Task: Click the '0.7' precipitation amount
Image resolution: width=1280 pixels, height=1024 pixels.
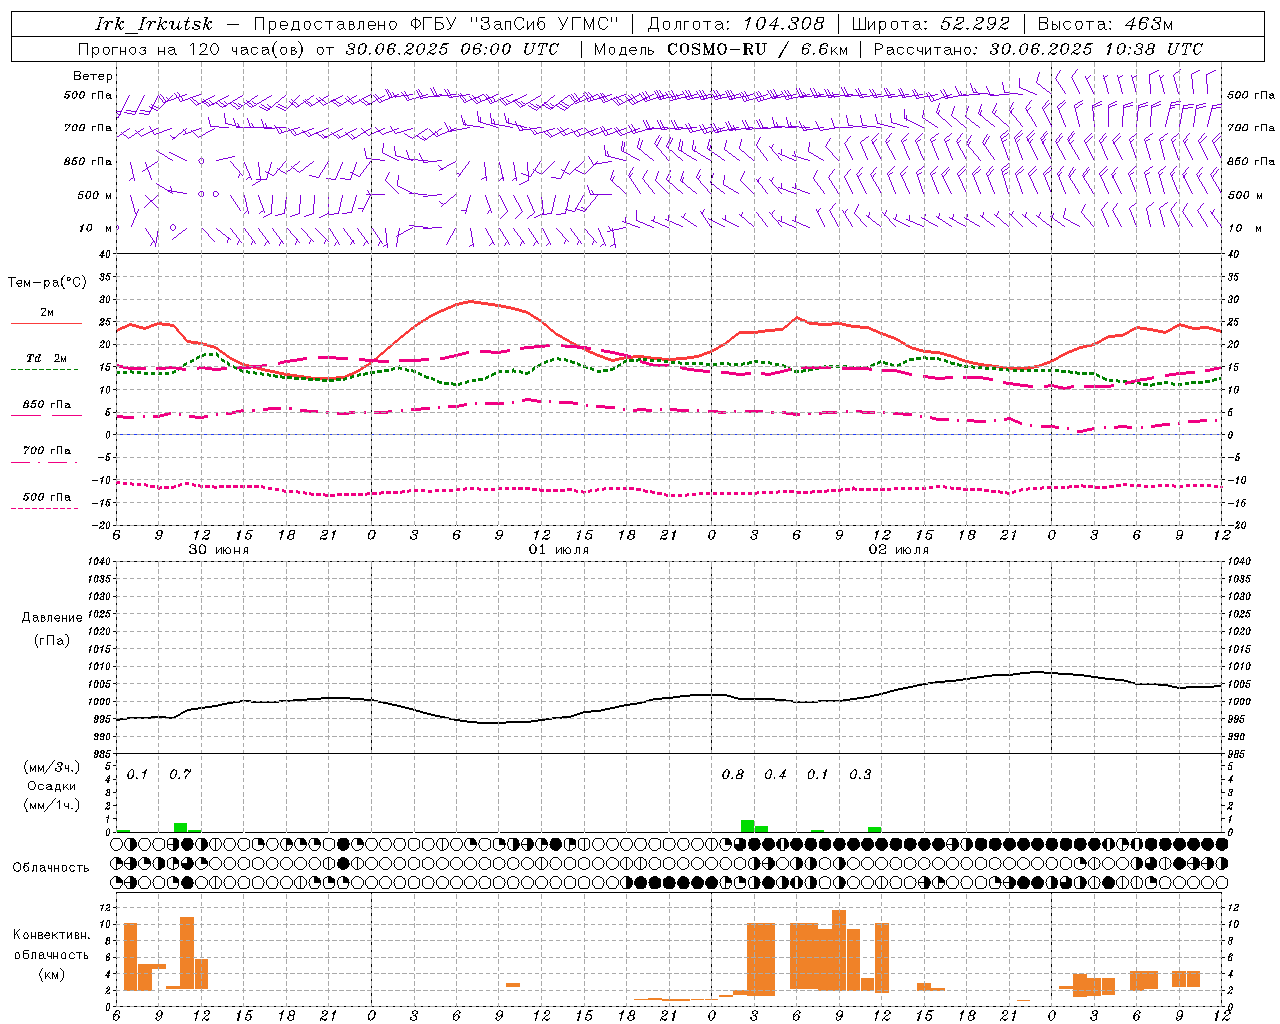Action: 180,774
